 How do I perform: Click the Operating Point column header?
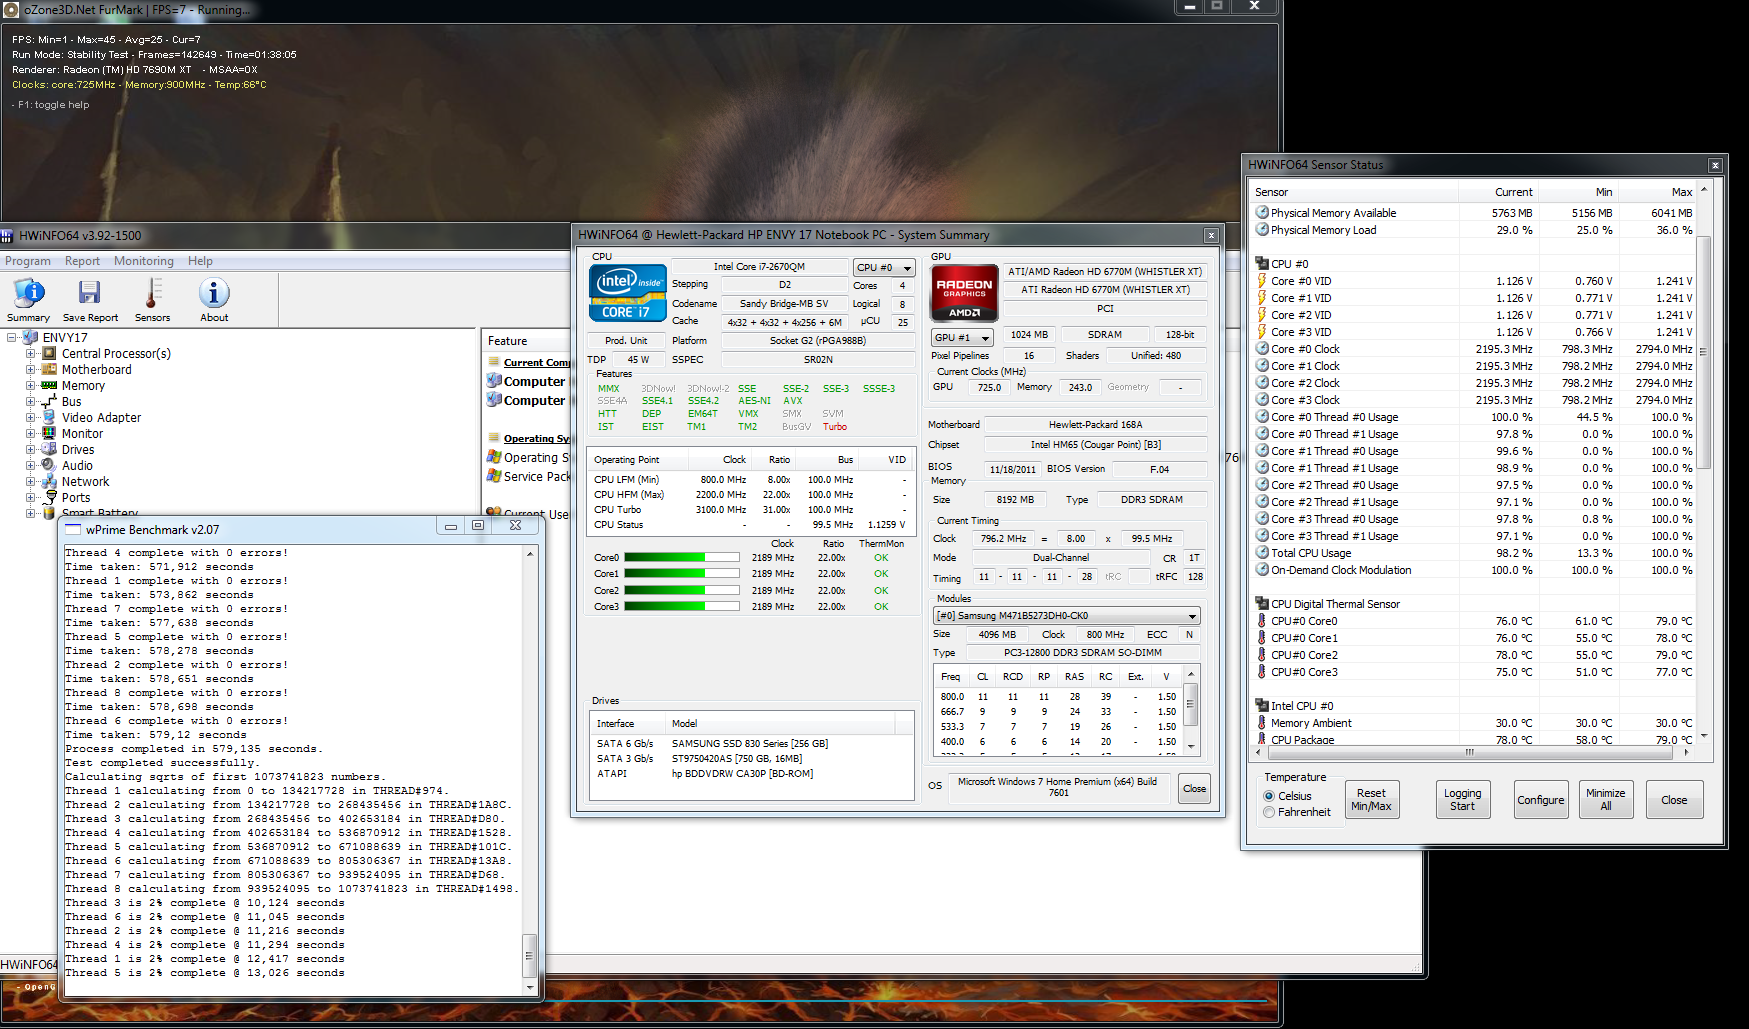coord(637,460)
